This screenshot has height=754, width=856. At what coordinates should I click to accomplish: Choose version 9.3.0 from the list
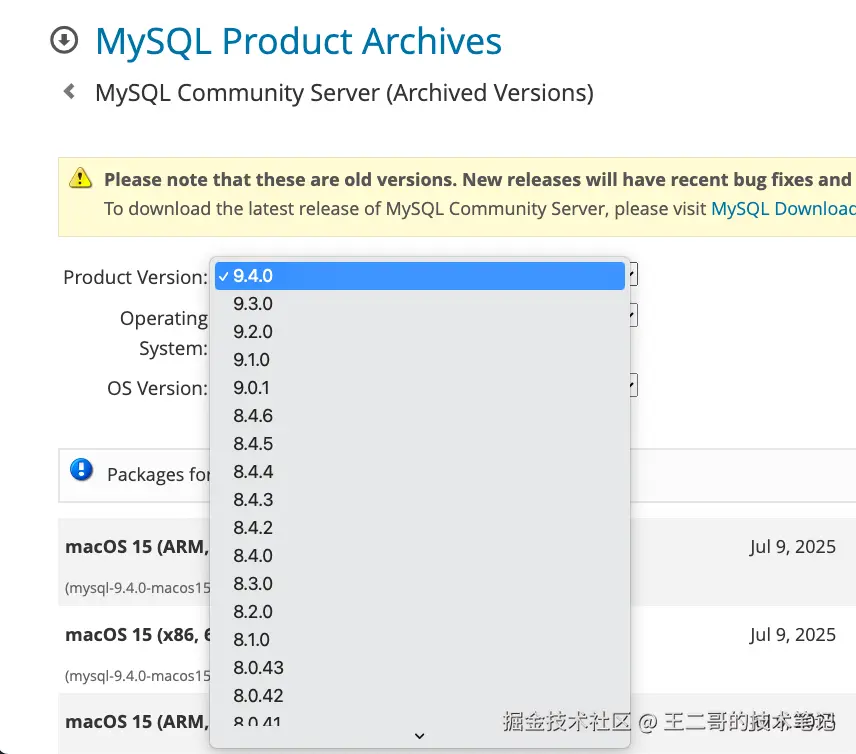pos(419,304)
